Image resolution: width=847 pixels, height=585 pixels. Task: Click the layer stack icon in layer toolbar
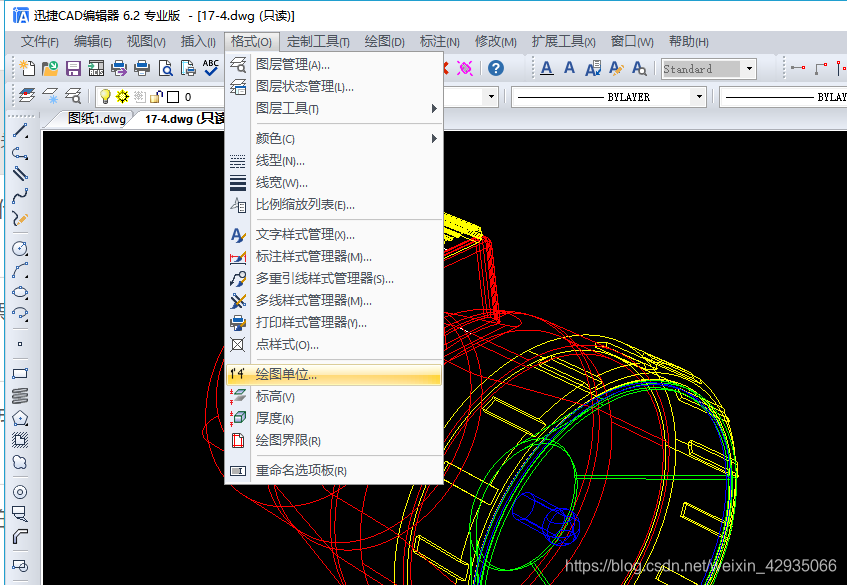point(27,96)
